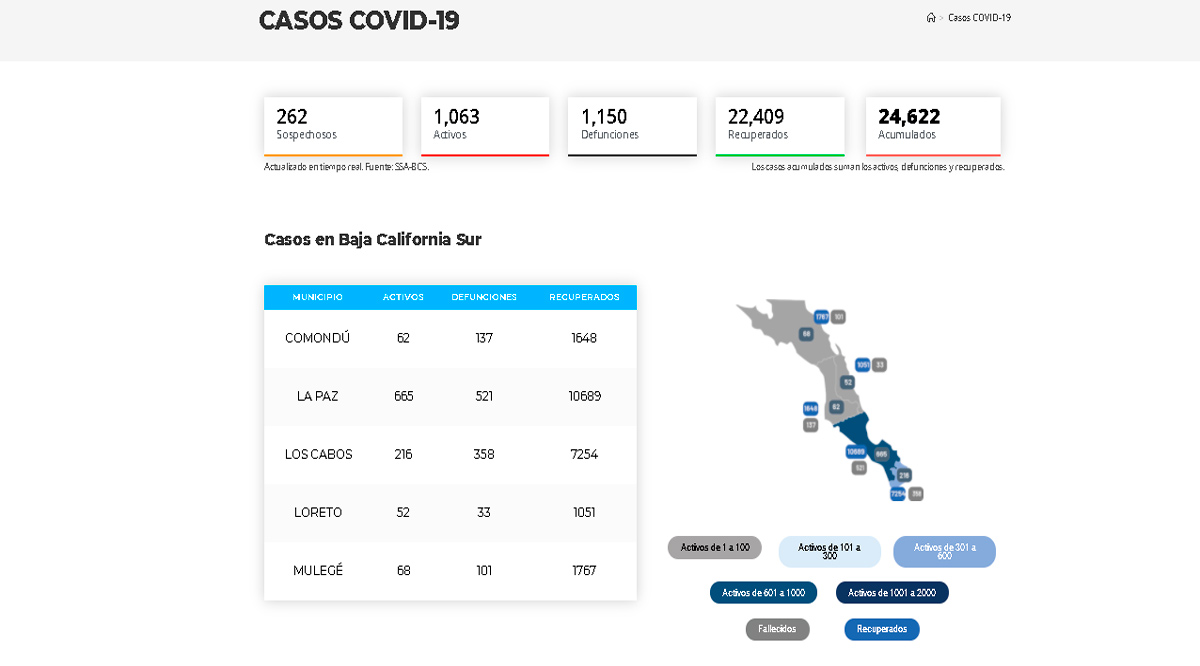Open the Casos COVID-19 breadcrumb link
This screenshot has height=666, width=1200.
(980, 17)
